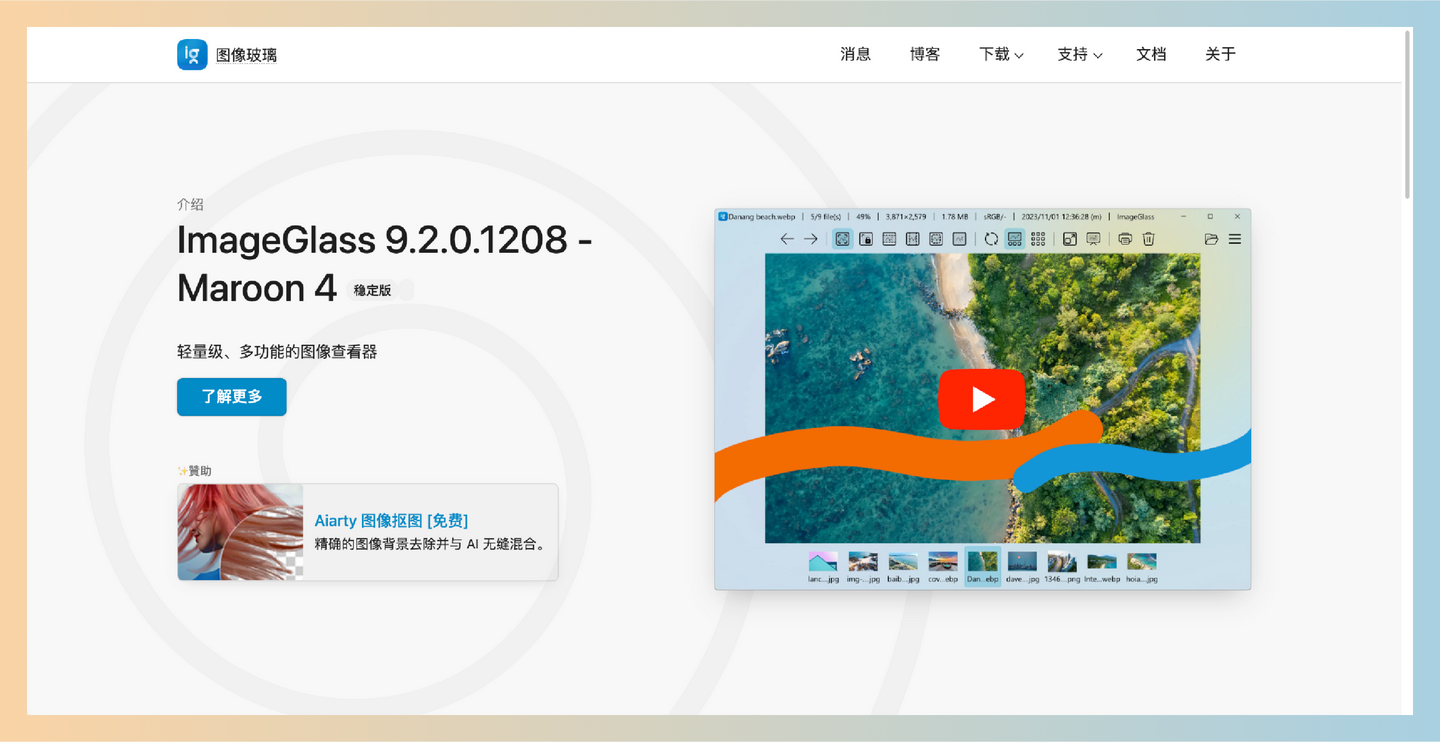Expand the 下载 dropdown menu
The width and height of the screenshot is (1440, 742).
click(x=1001, y=54)
